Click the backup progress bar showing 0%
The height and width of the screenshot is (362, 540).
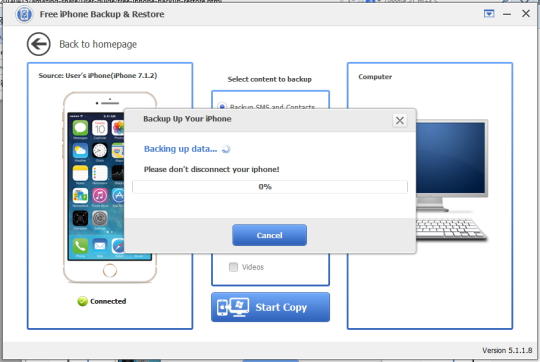[x=270, y=187]
